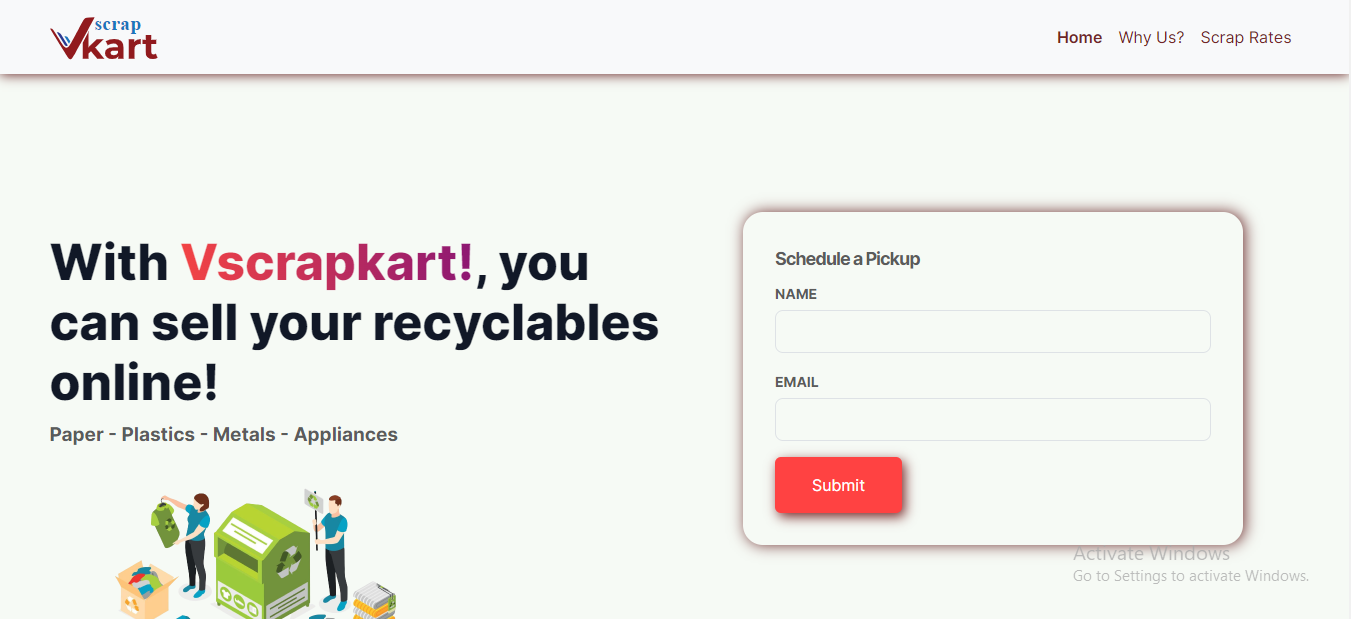The width and height of the screenshot is (1351, 619).
Task: Focus the Name input field
Action: coord(992,331)
